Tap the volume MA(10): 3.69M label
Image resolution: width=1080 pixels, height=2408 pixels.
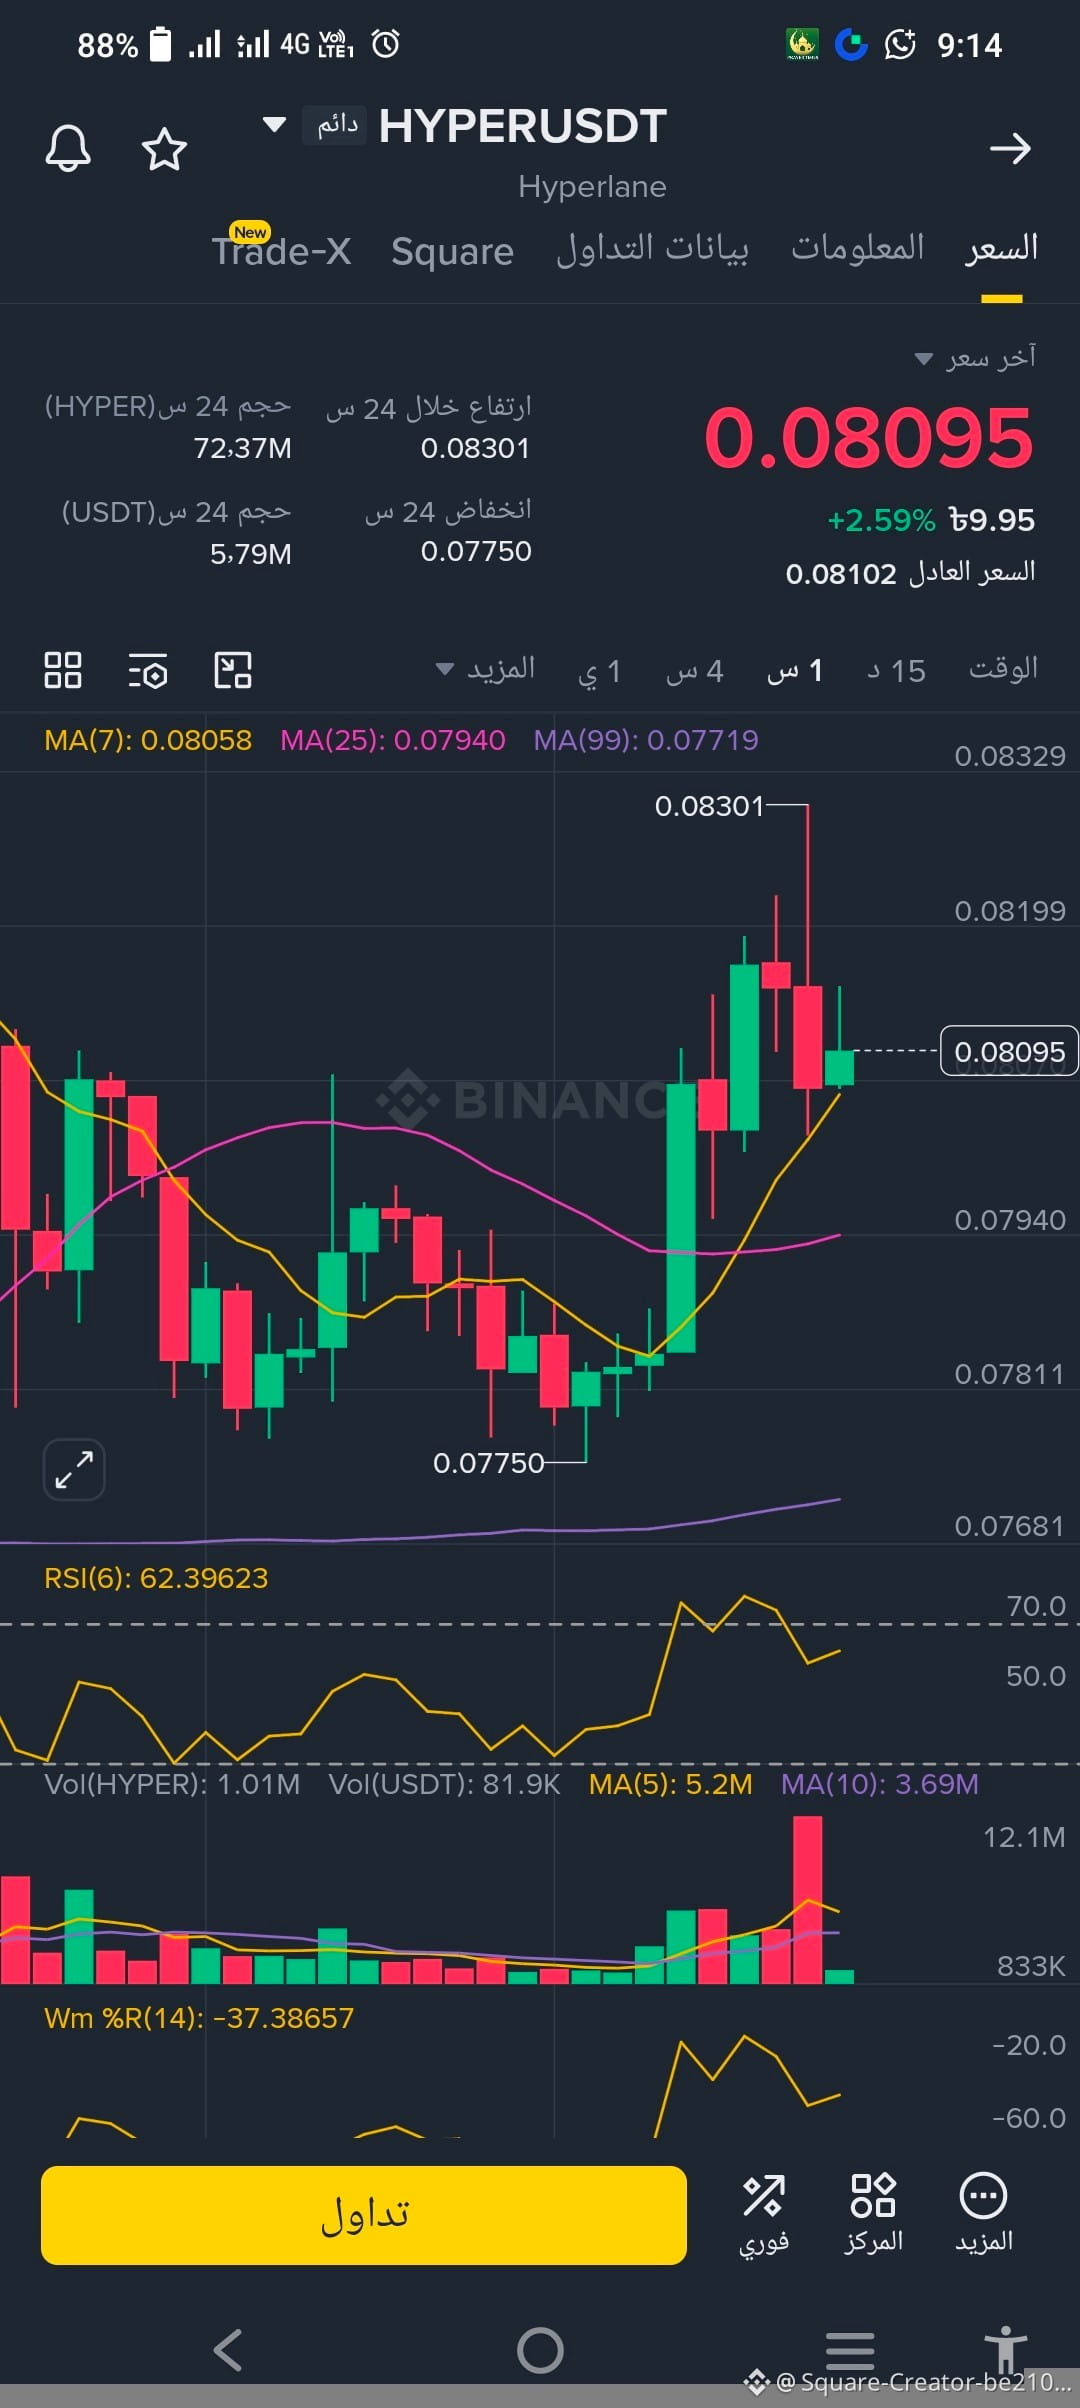[x=880, y=1784]
